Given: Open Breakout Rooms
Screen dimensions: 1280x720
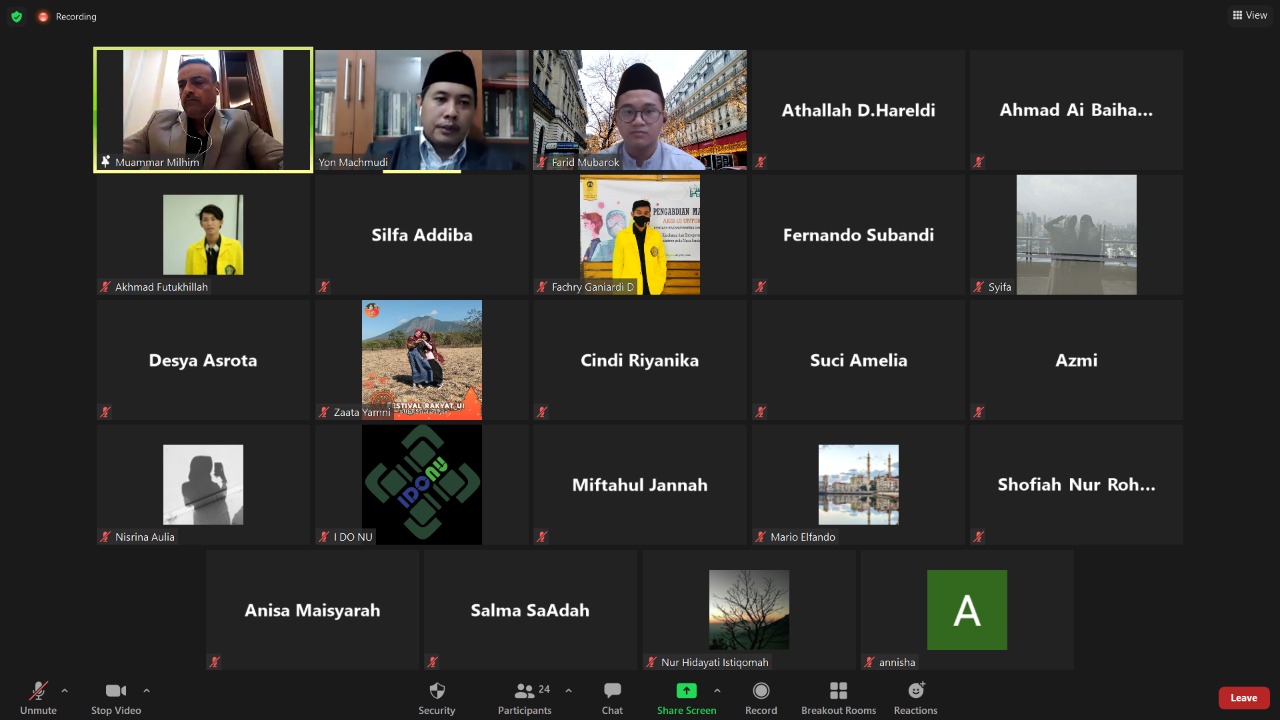Looking at the screenshot, I should pos(838,692).
